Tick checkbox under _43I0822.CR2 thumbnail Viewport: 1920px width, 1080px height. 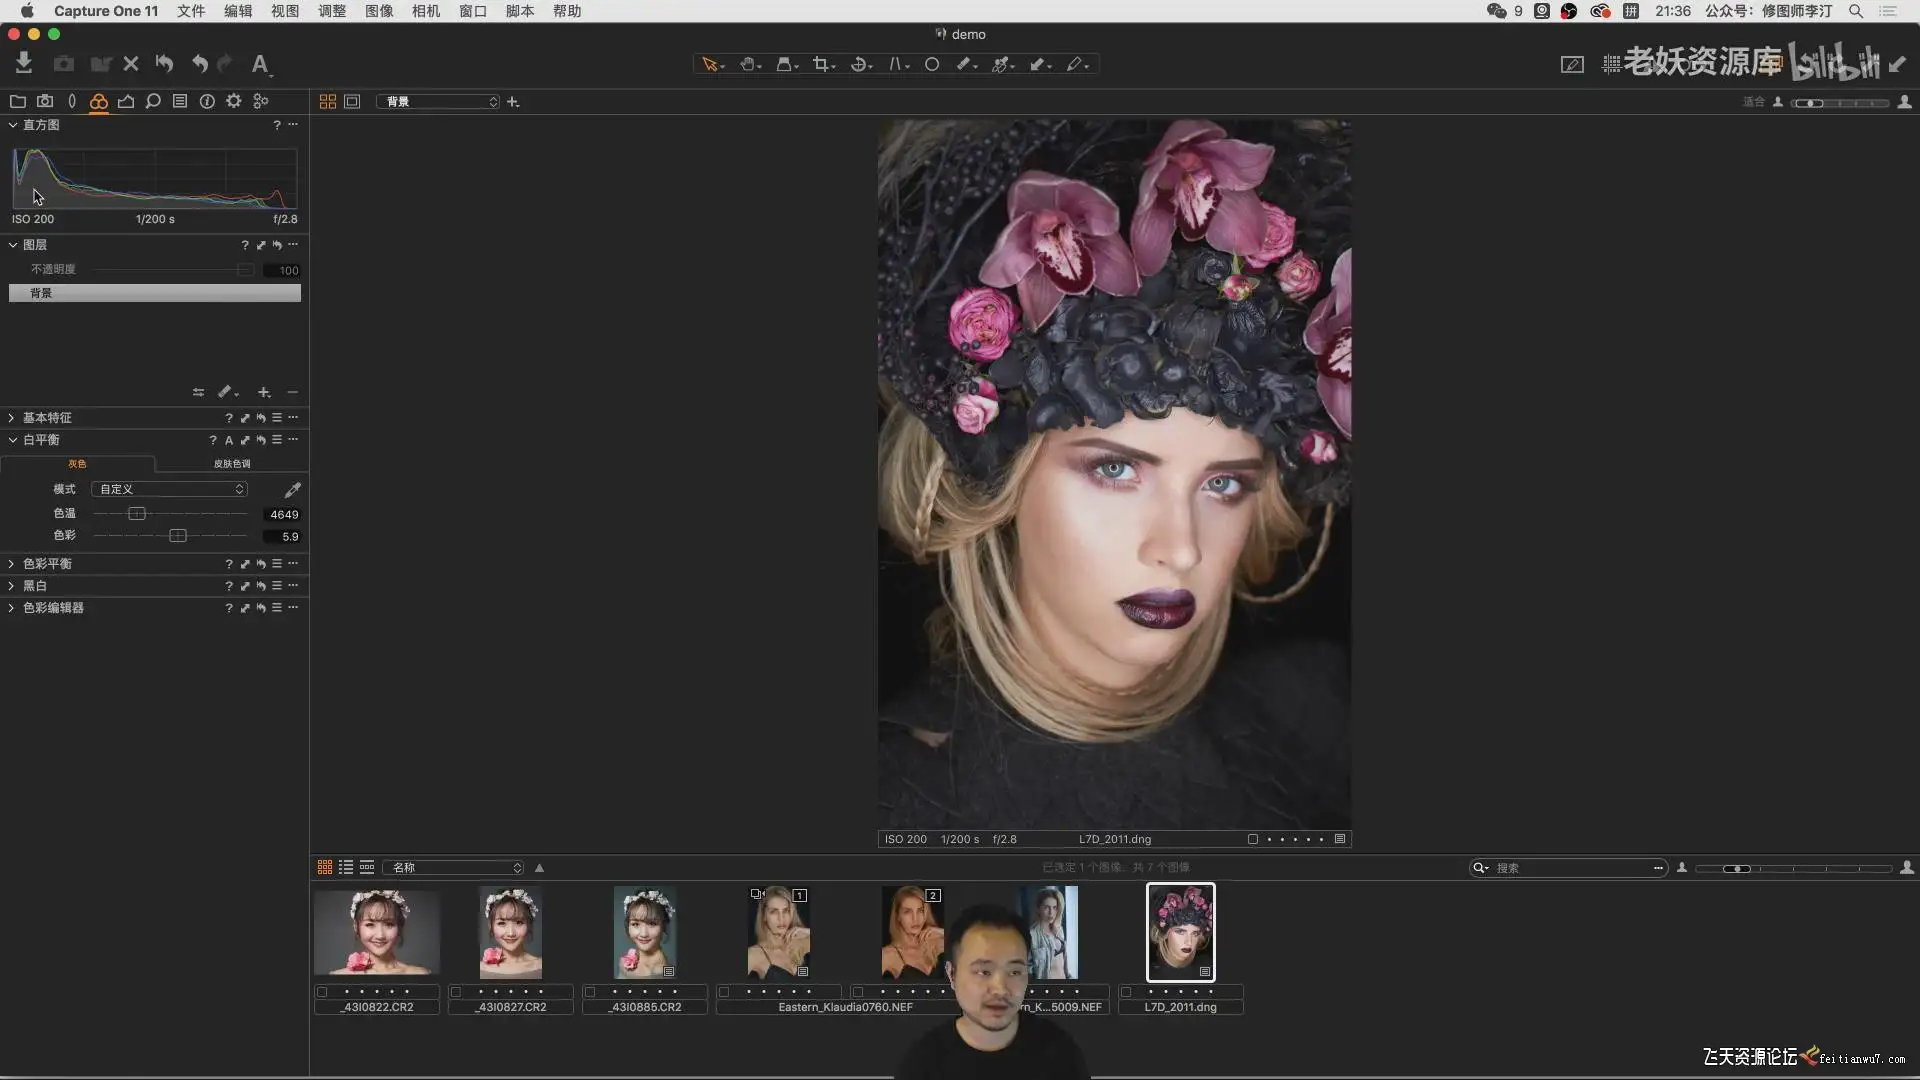322,992
